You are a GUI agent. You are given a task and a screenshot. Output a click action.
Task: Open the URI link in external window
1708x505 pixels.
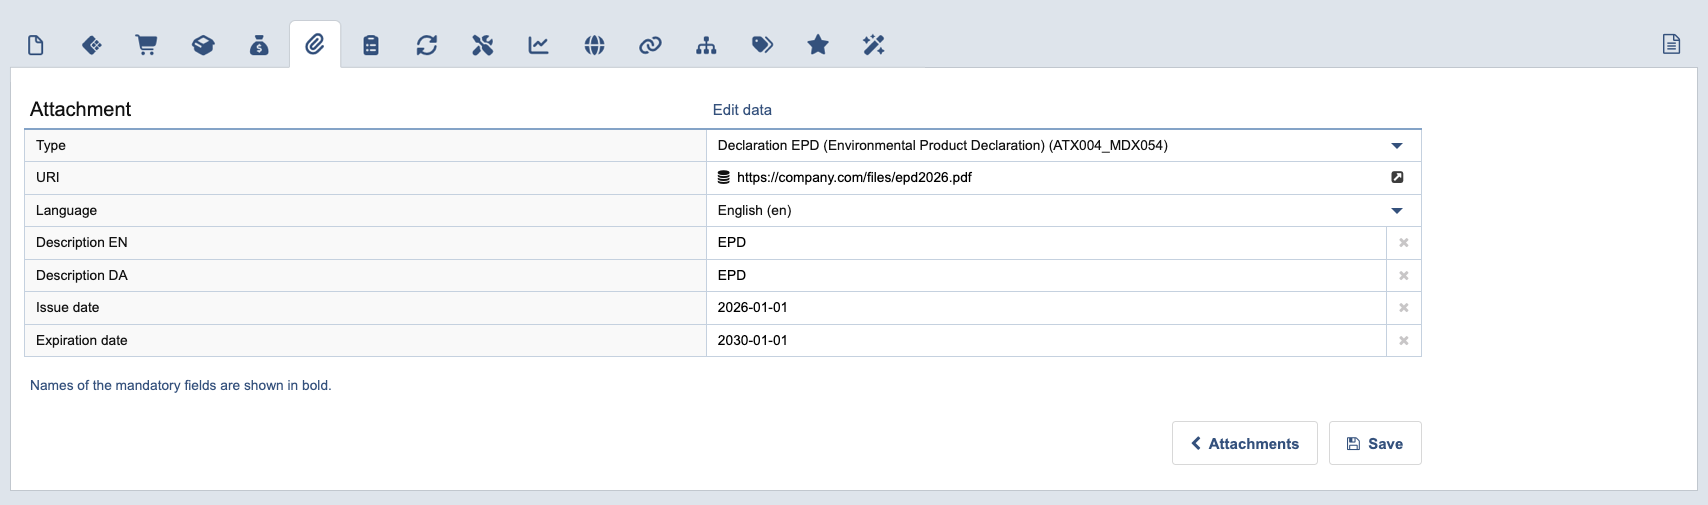click(x=1397, y=177)
